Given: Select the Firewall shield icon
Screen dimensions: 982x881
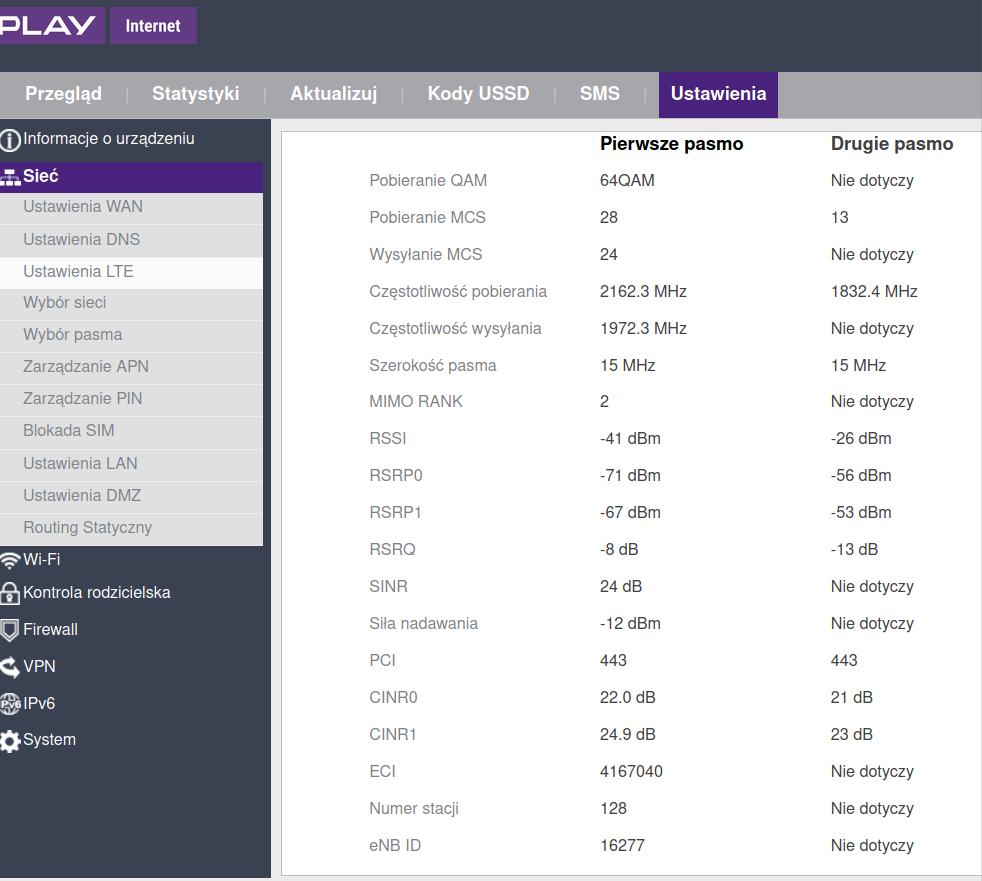Looking at the screenshot, I should click(x=11, y=629).
